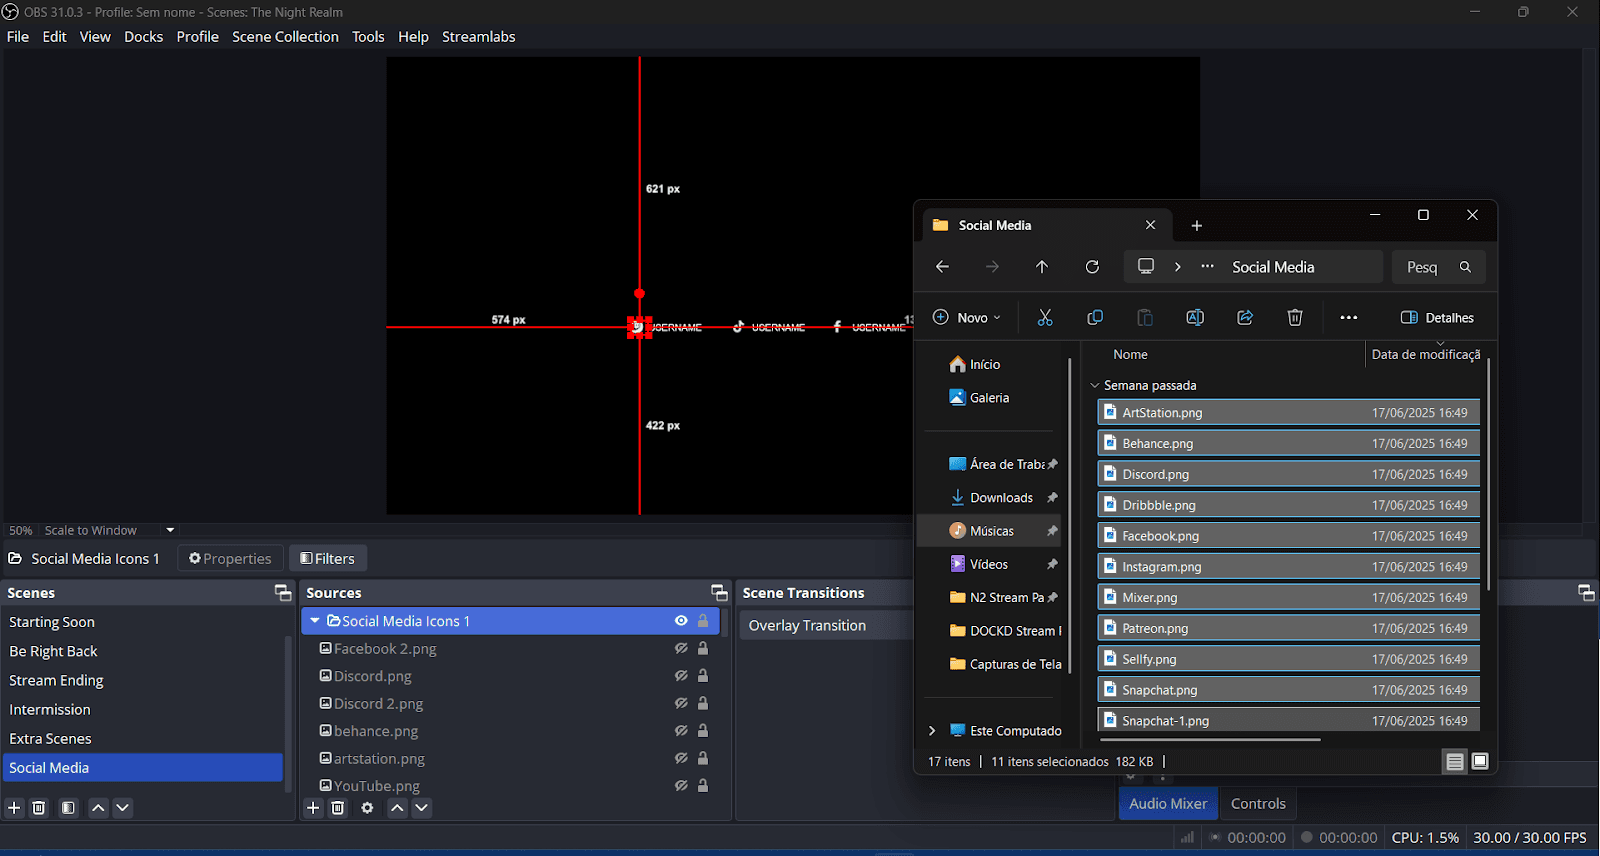Open scene filters icon in Scenes toolbar

click(68, 808)
